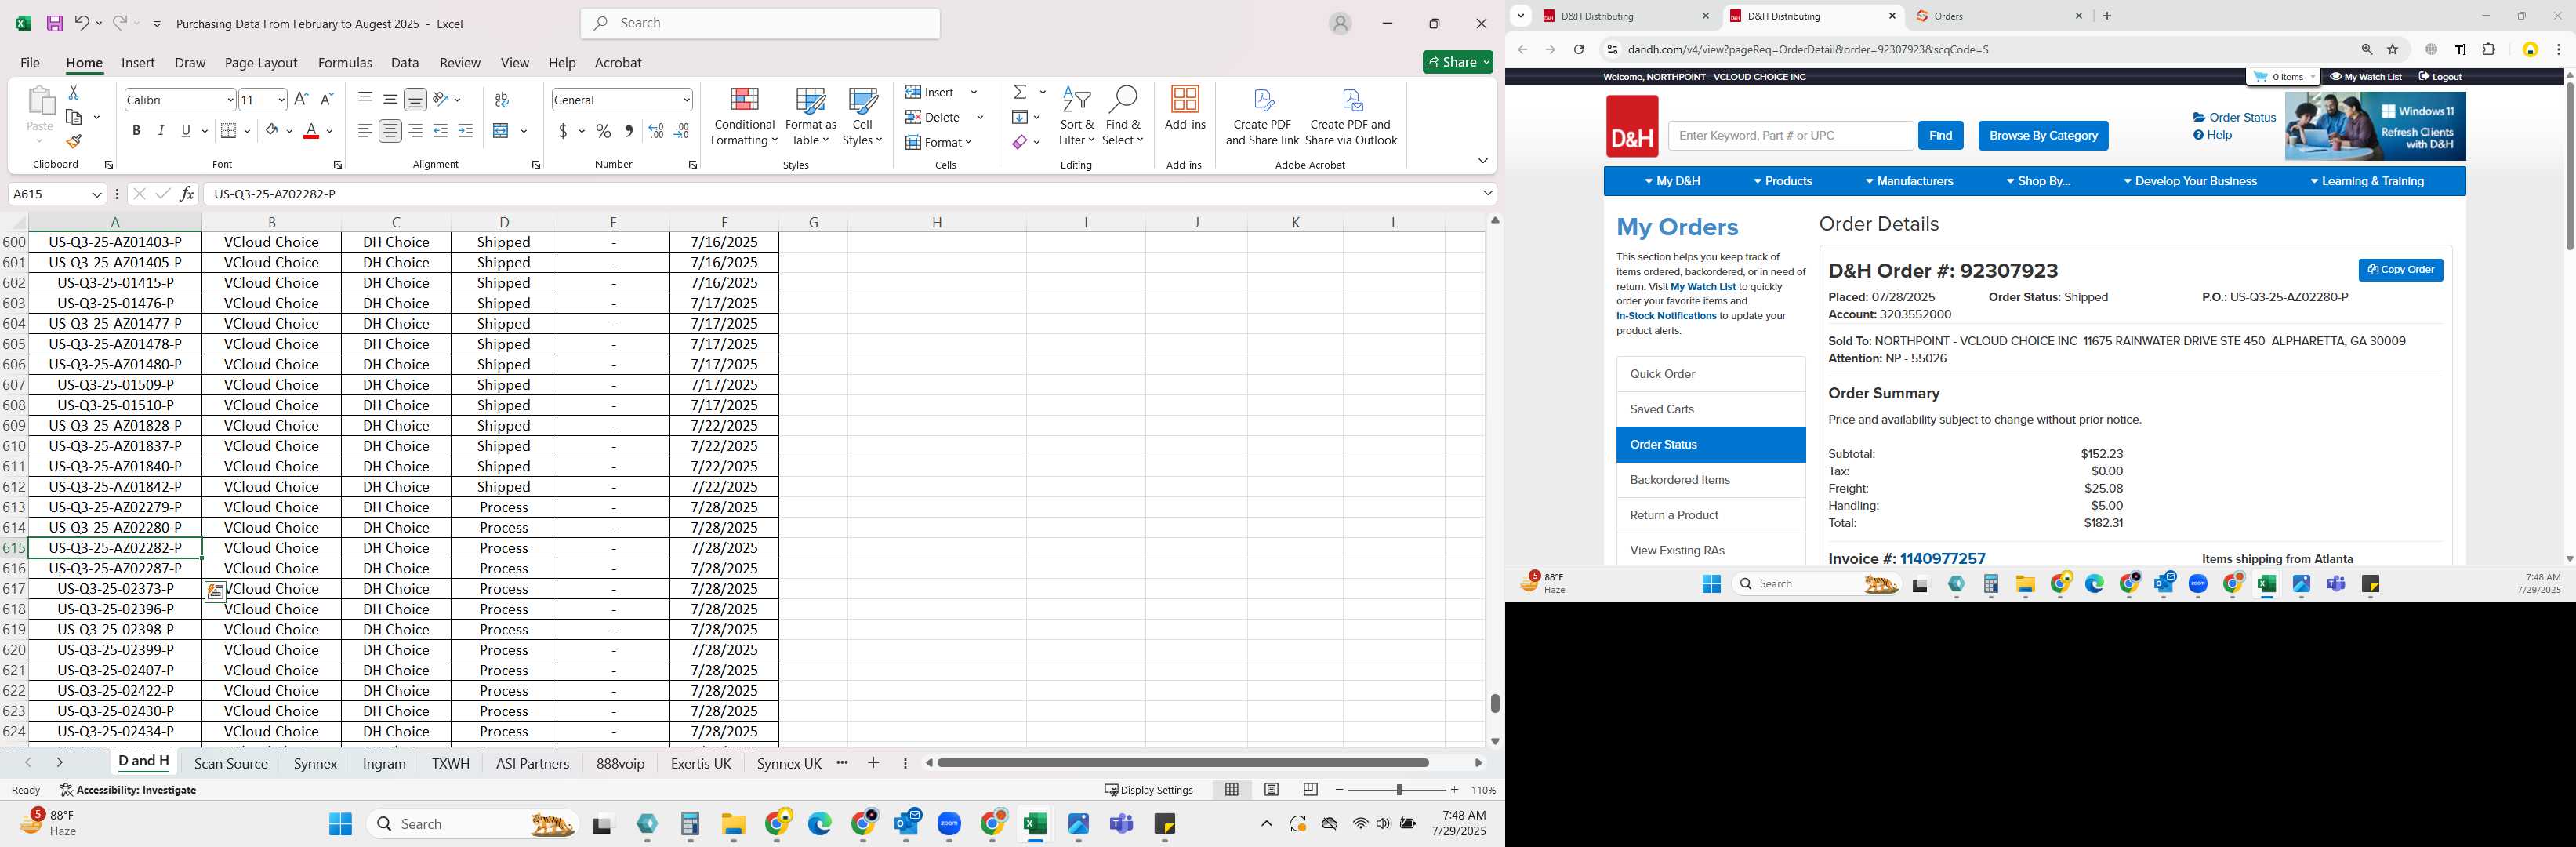Save the workbook with the floppy icon
The width and height of the screenshot is (2576, 847).
tap(55, 23)
